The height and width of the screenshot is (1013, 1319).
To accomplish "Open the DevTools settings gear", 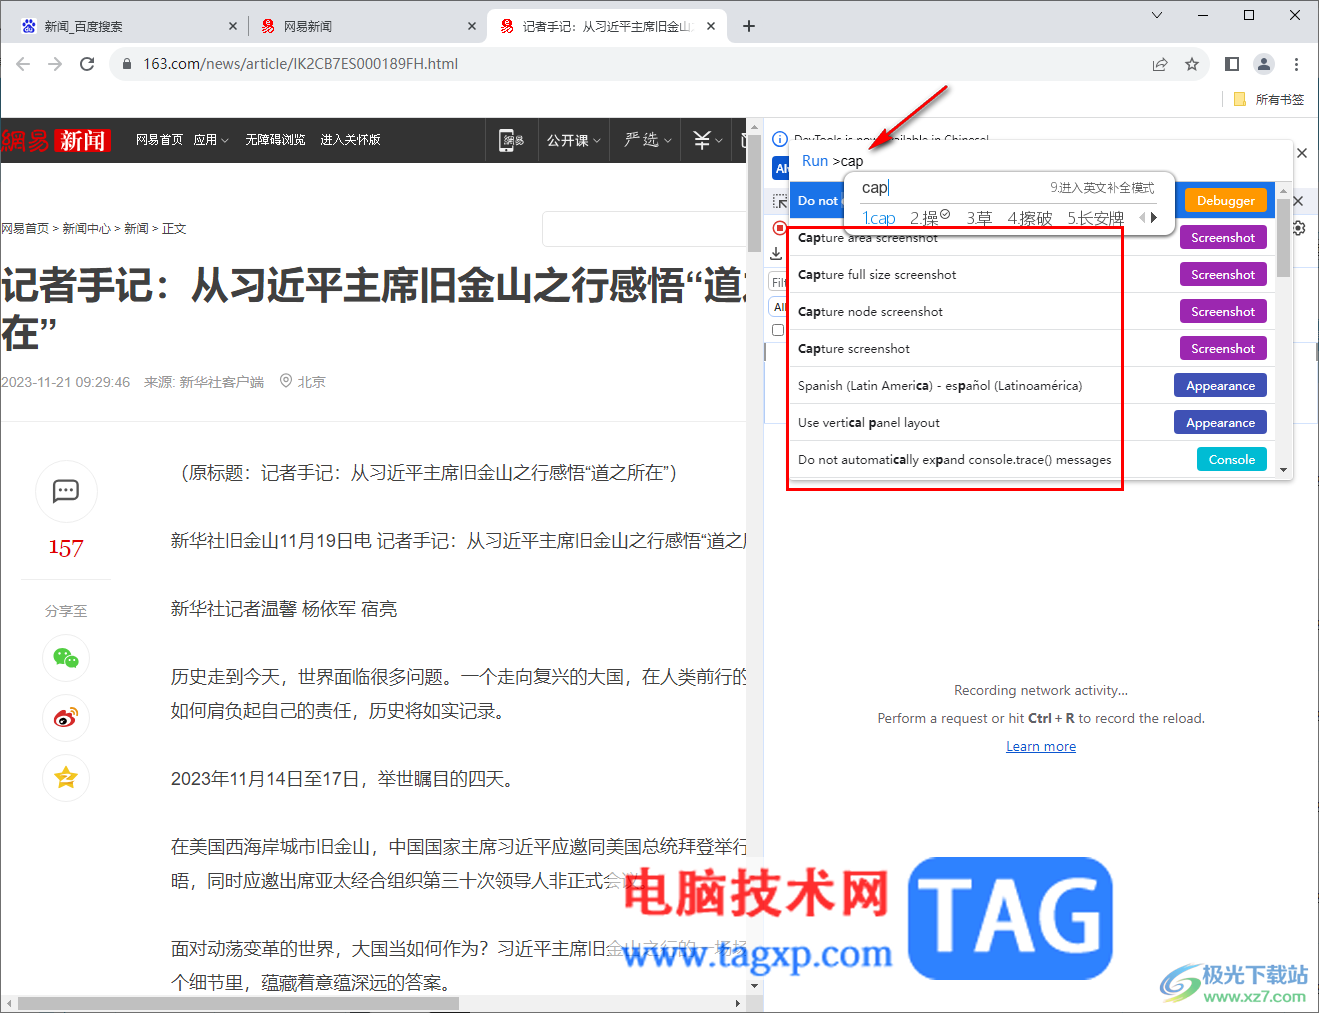I will (1297, 227).
